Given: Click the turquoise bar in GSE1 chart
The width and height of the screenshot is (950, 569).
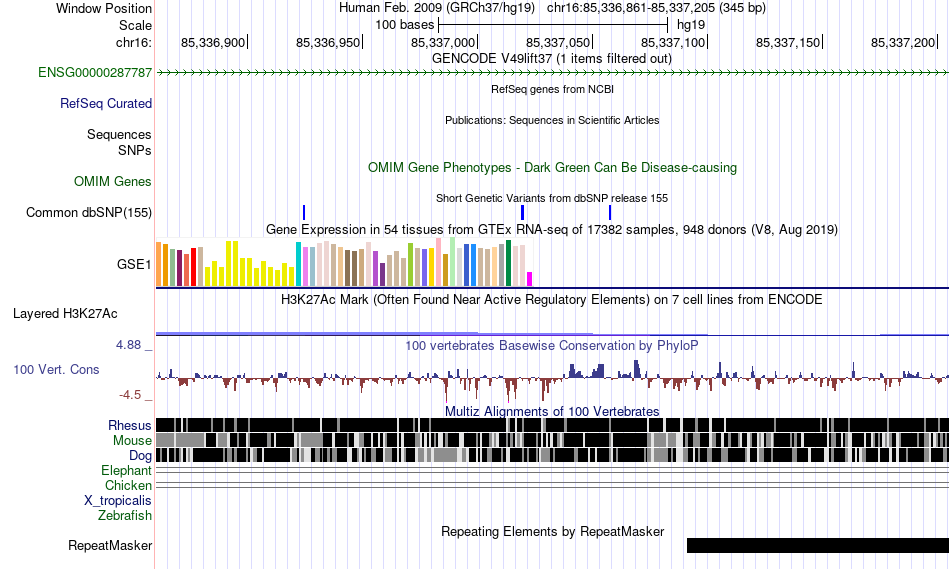Looking at the screenshot, I should coord(298,264).
